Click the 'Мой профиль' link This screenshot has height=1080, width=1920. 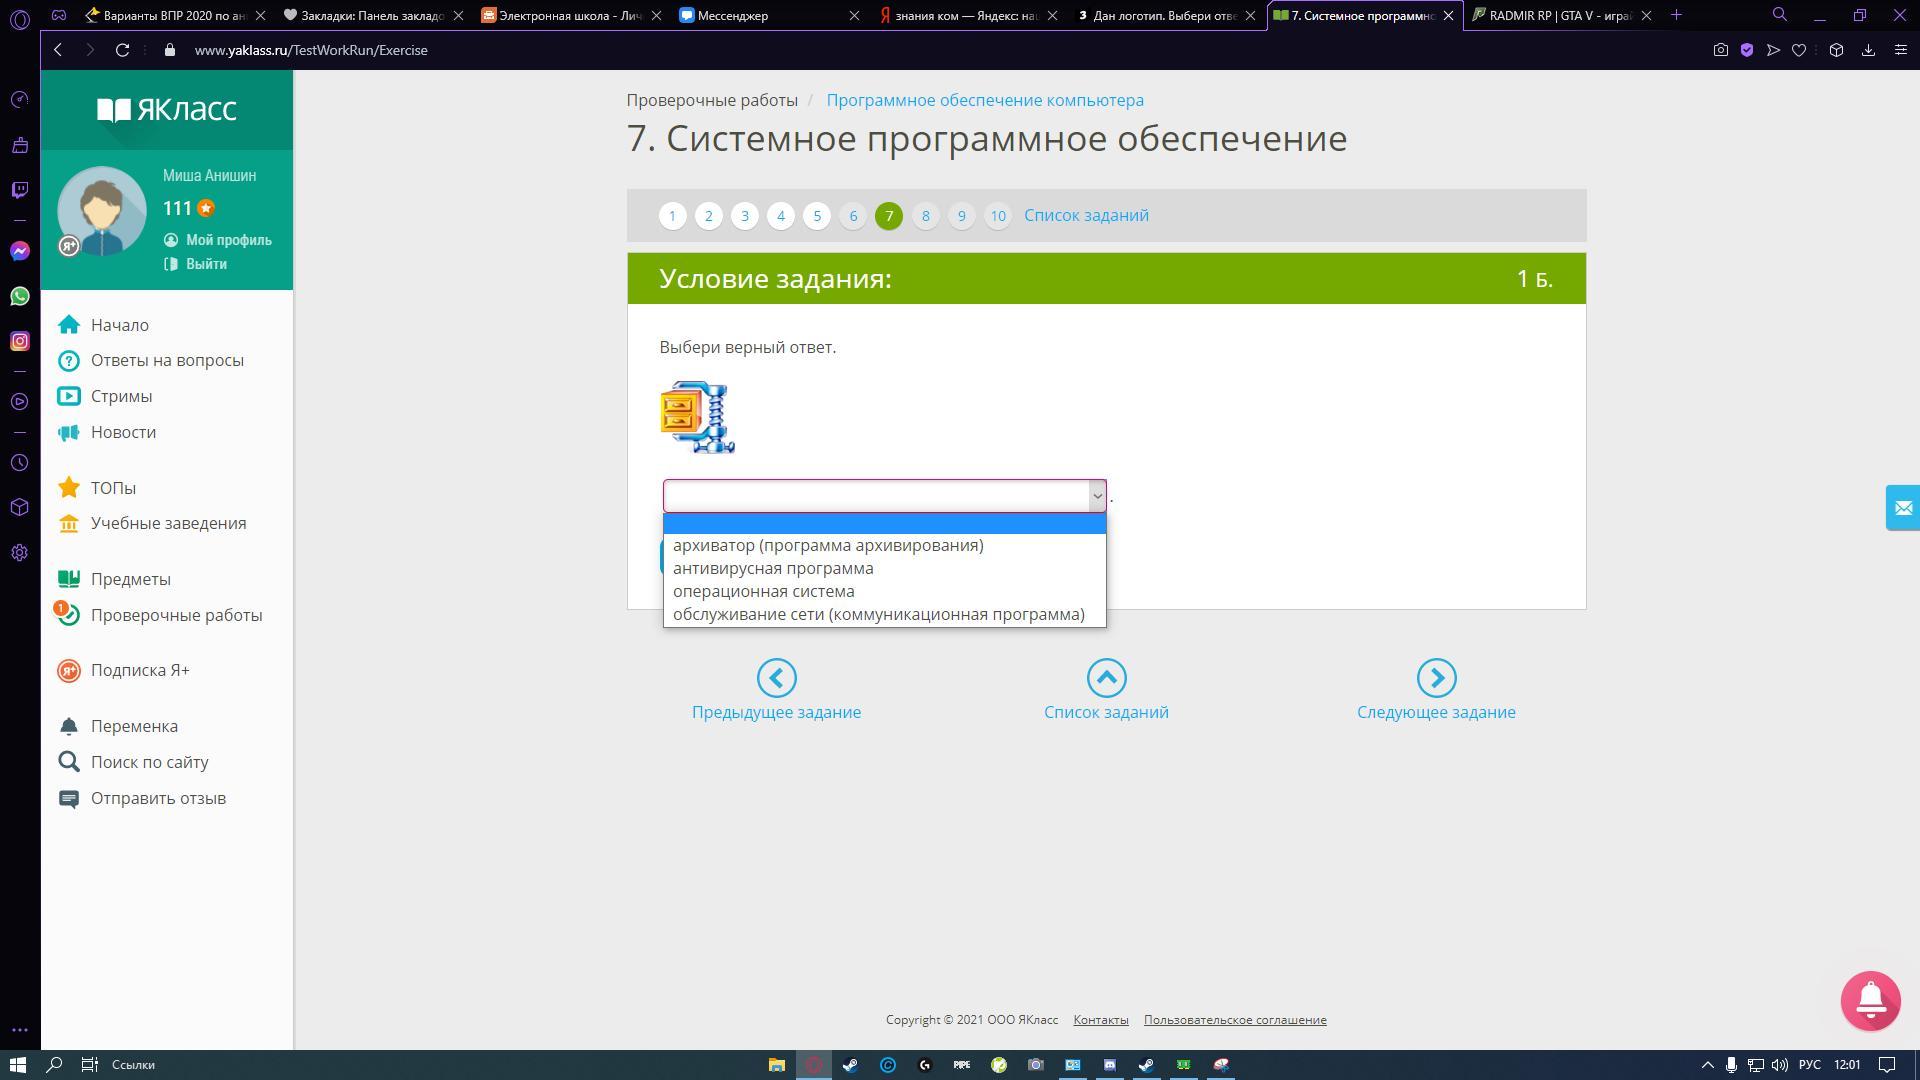pyautogui.click(x=228, y=240)
